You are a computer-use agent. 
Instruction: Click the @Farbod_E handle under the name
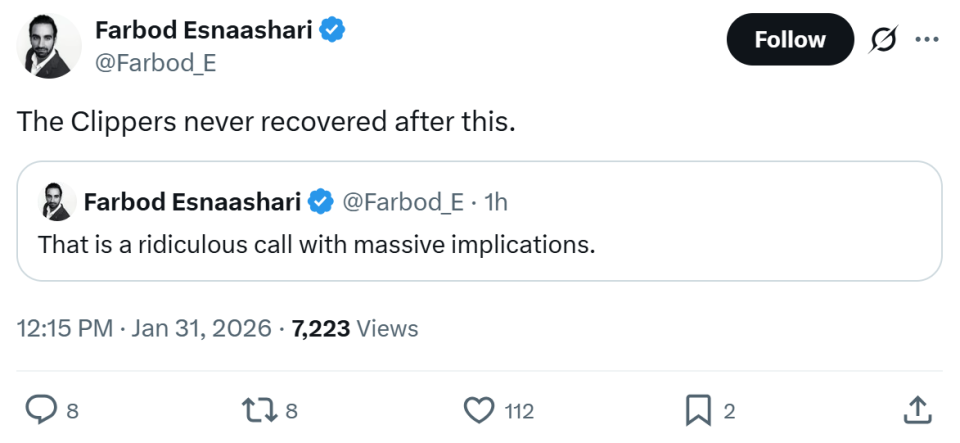(155, 63)
